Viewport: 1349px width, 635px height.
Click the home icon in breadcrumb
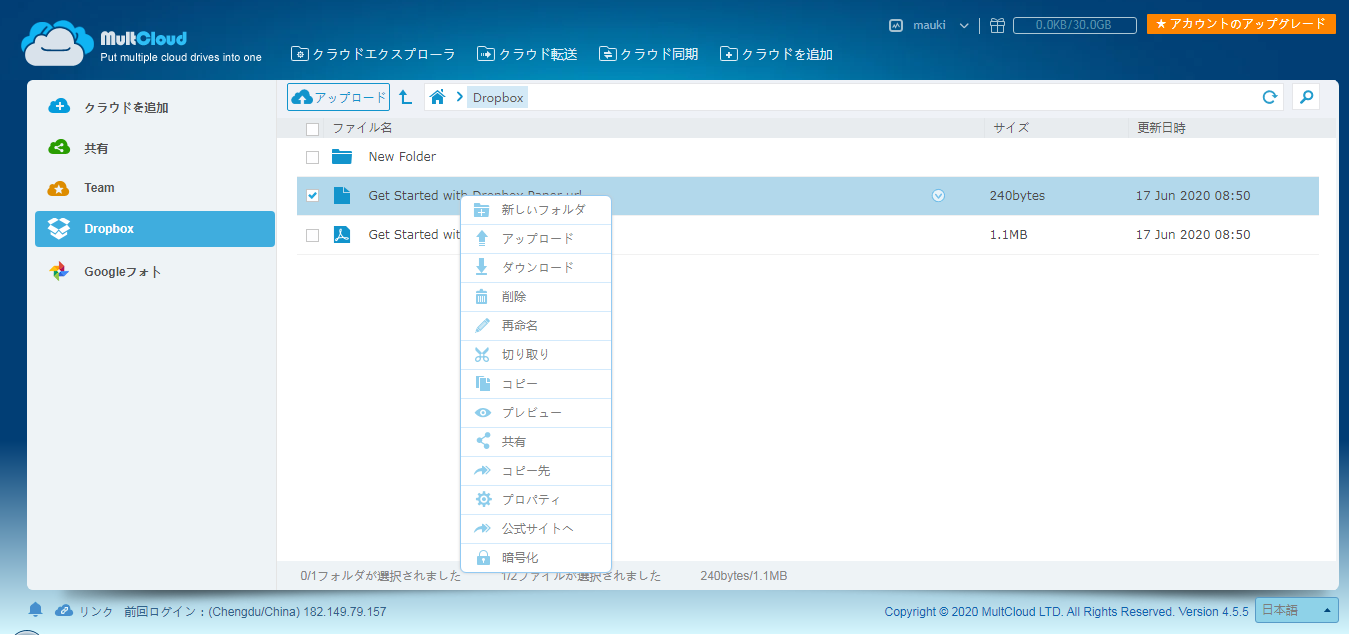[437, 97]
